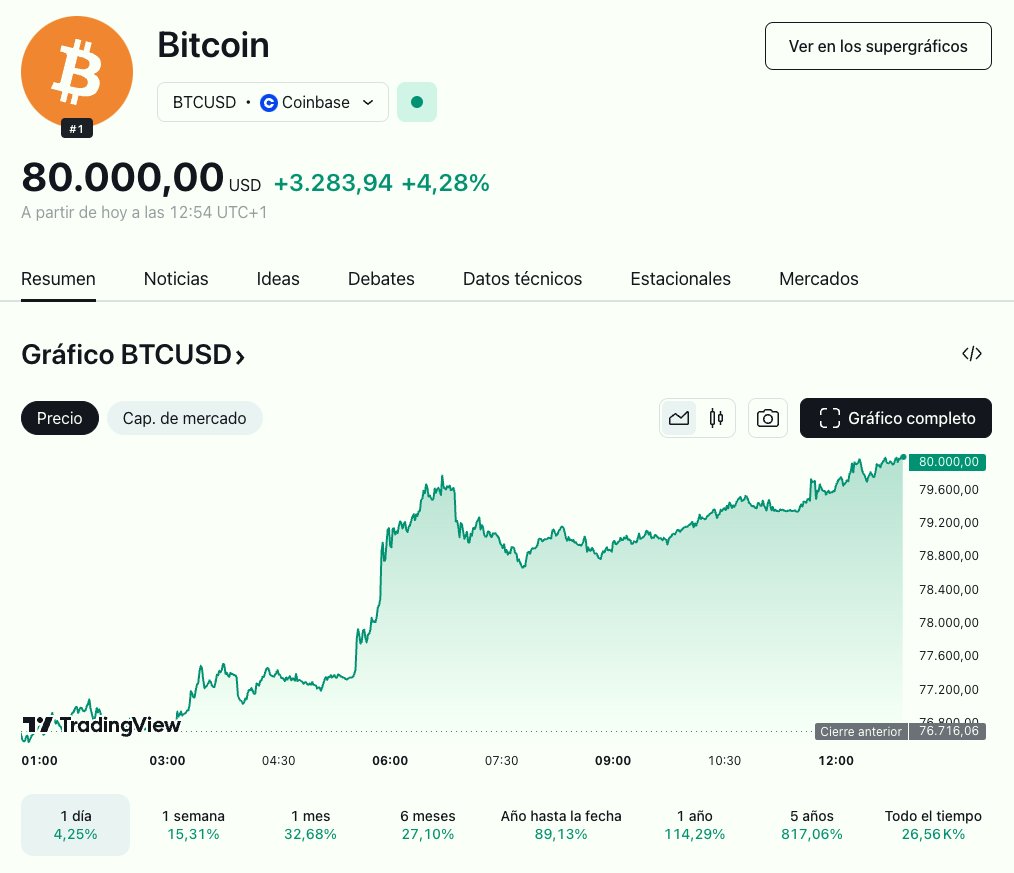Viewport: 1014px width, 873px height.
Task: Click the green market status dot
Action: pos(417,102)
